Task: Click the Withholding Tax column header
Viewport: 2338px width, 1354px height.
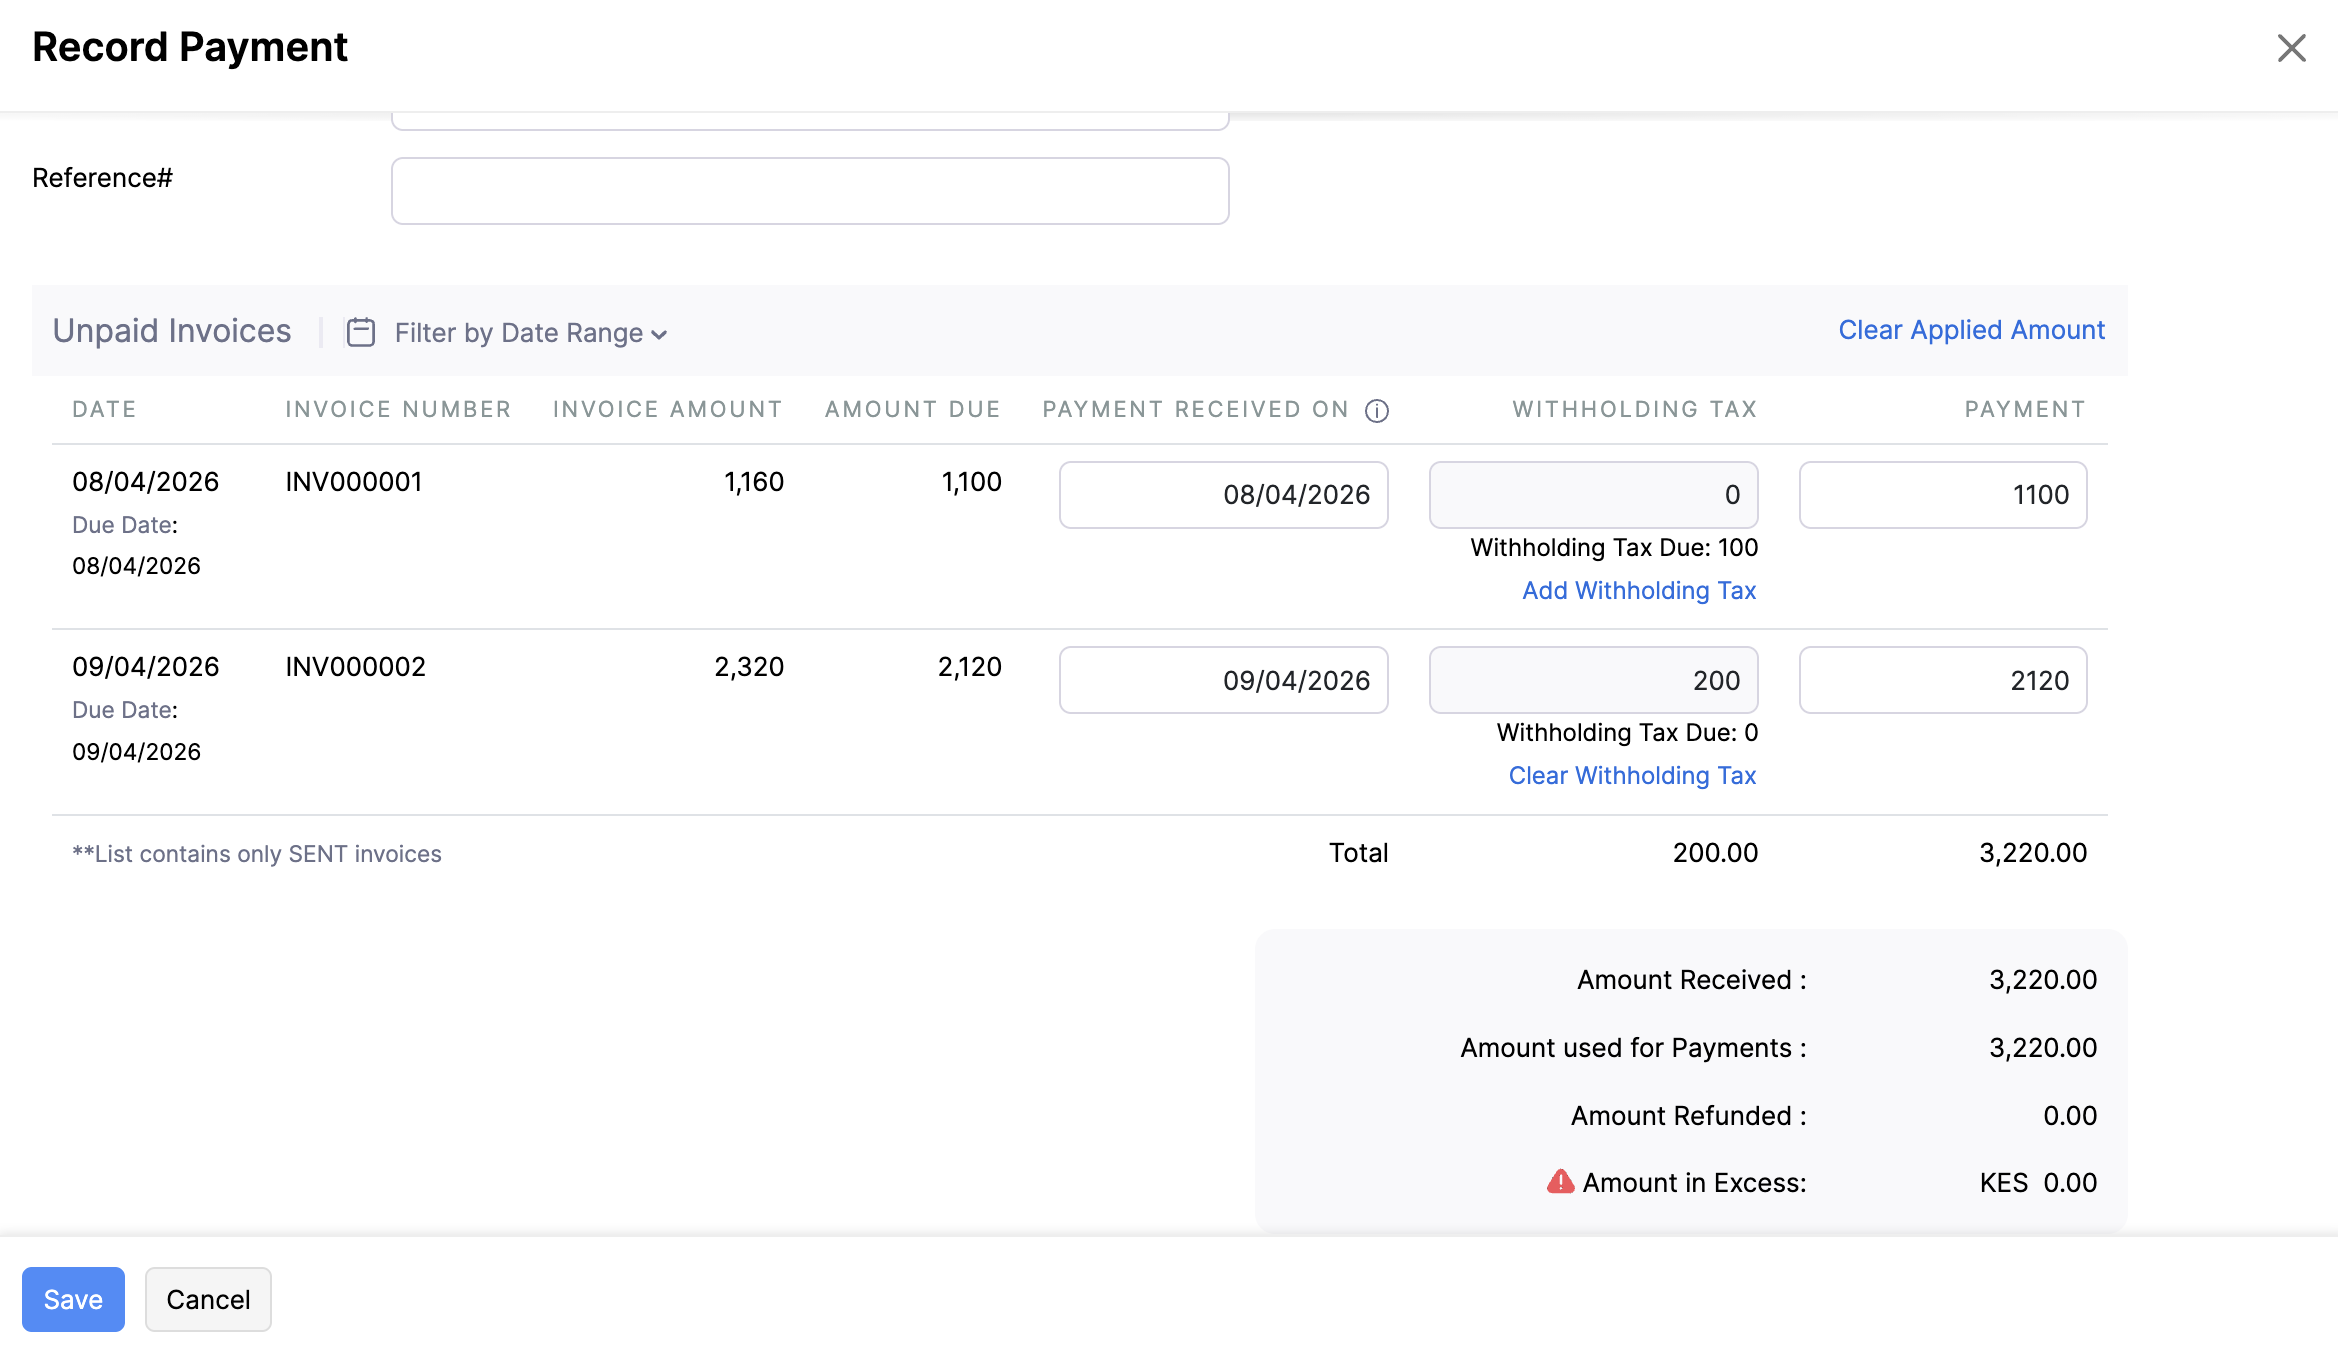Action: (1635, 410)
